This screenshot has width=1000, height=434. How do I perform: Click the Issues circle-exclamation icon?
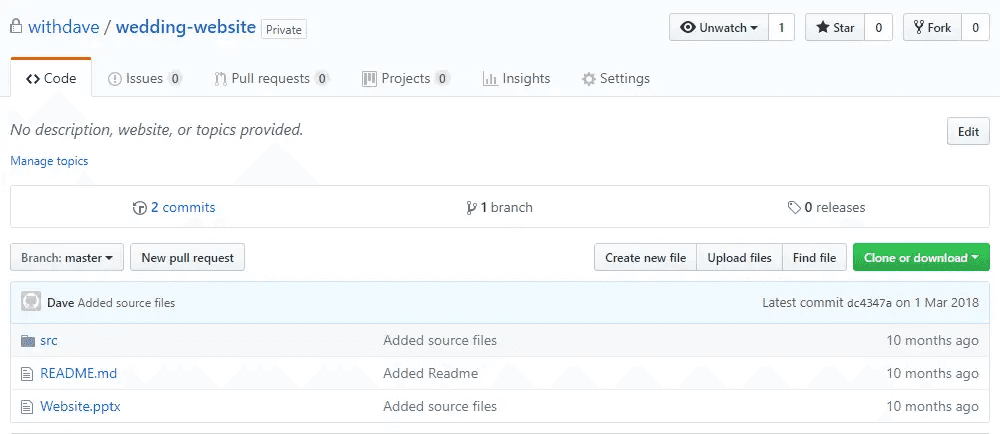pos(115,79)
